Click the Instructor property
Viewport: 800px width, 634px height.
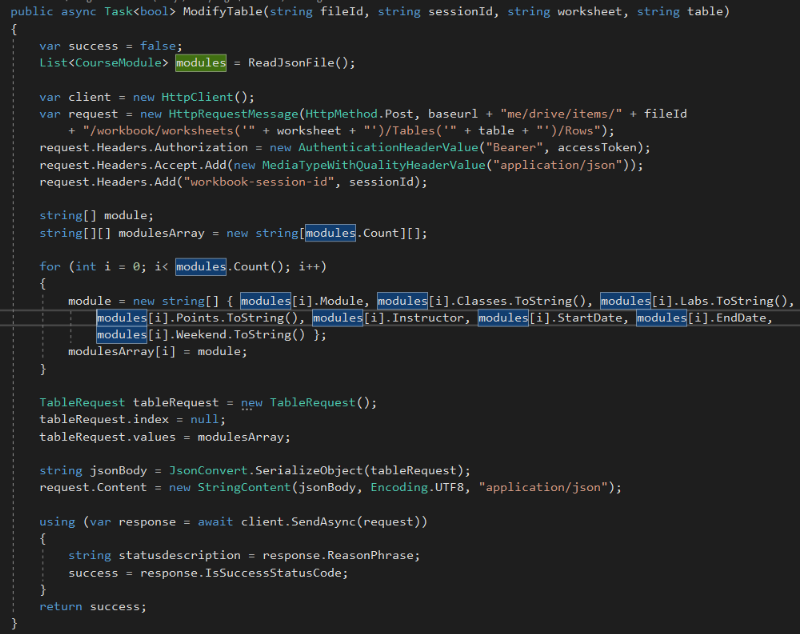pyautogui.click(x=428, y=318)
